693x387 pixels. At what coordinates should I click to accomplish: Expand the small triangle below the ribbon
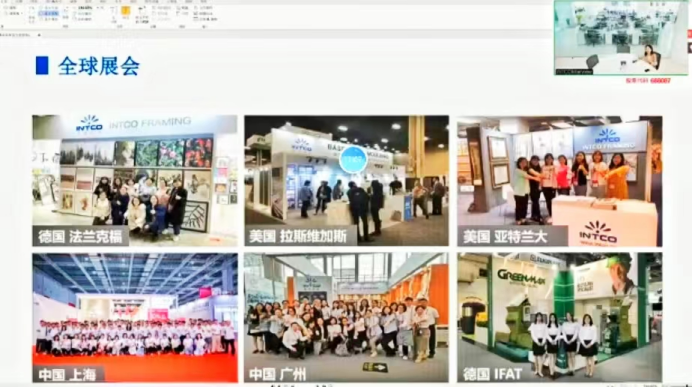coord(39,35)
